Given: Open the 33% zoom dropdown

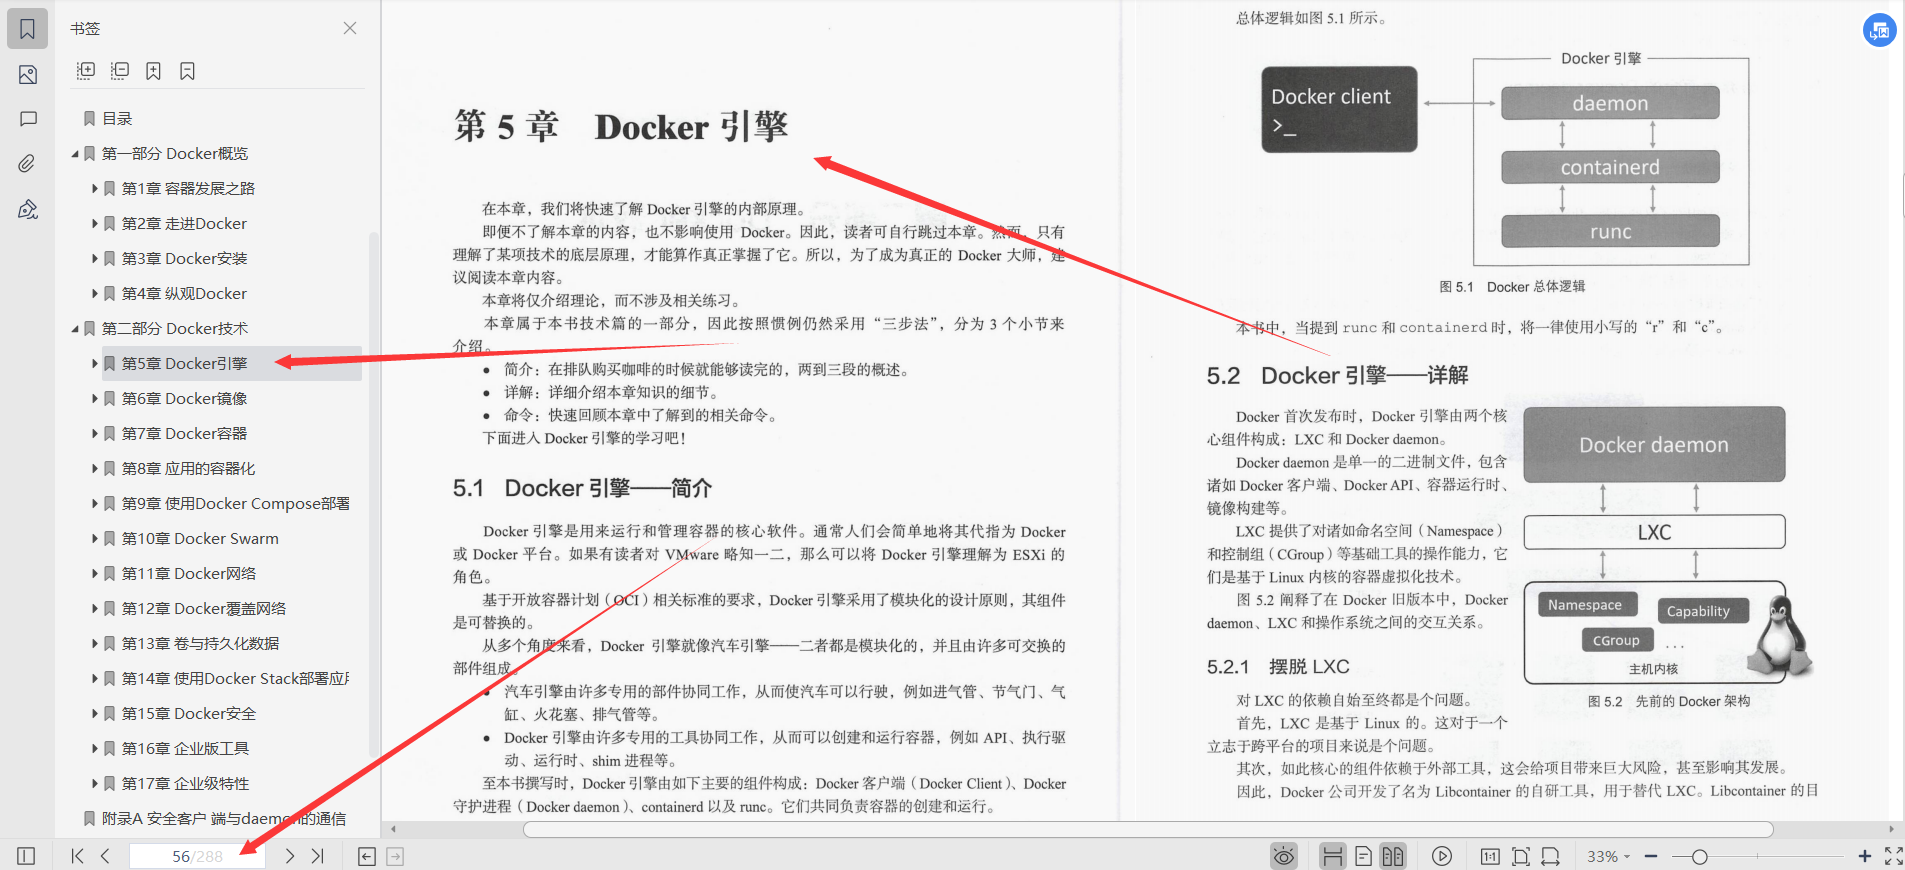Looking at the screenshot, I should click(1609, 857).
